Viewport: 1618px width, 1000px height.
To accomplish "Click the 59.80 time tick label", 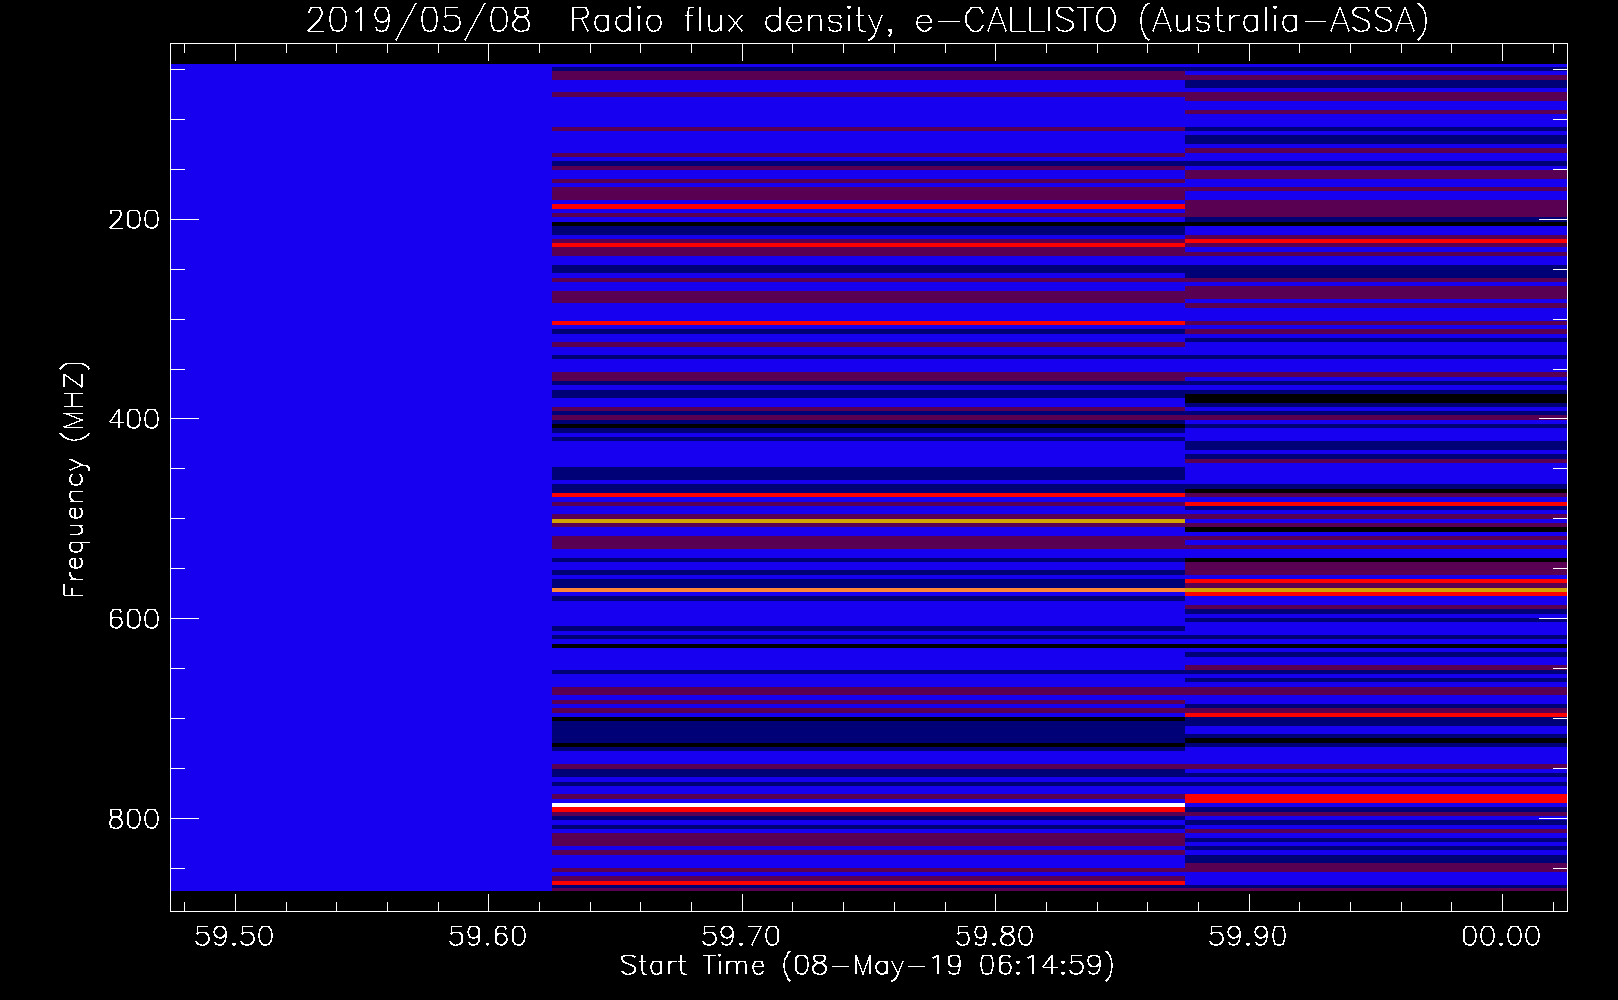I will [x=995, y=936].
